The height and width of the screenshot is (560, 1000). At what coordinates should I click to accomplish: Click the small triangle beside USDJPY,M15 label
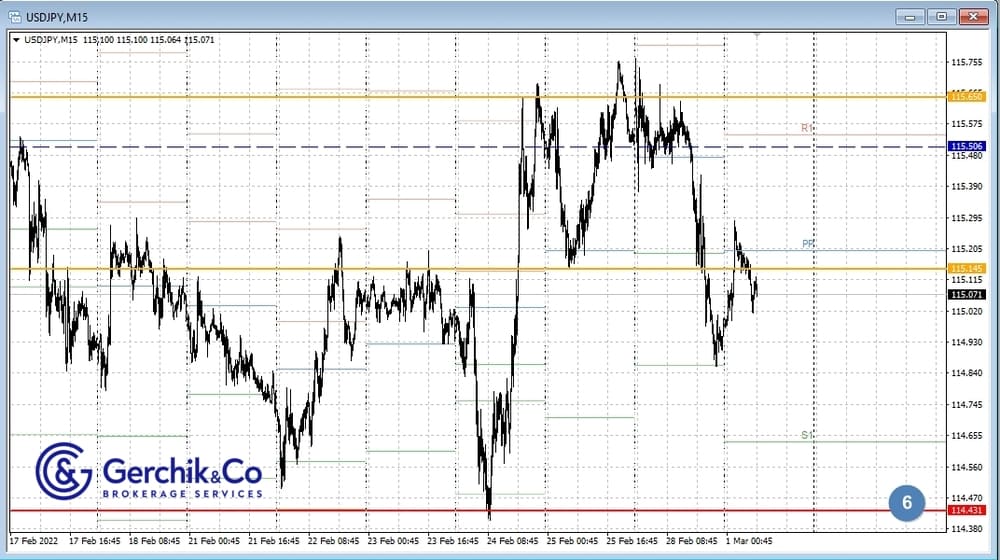tap(16, 40)
